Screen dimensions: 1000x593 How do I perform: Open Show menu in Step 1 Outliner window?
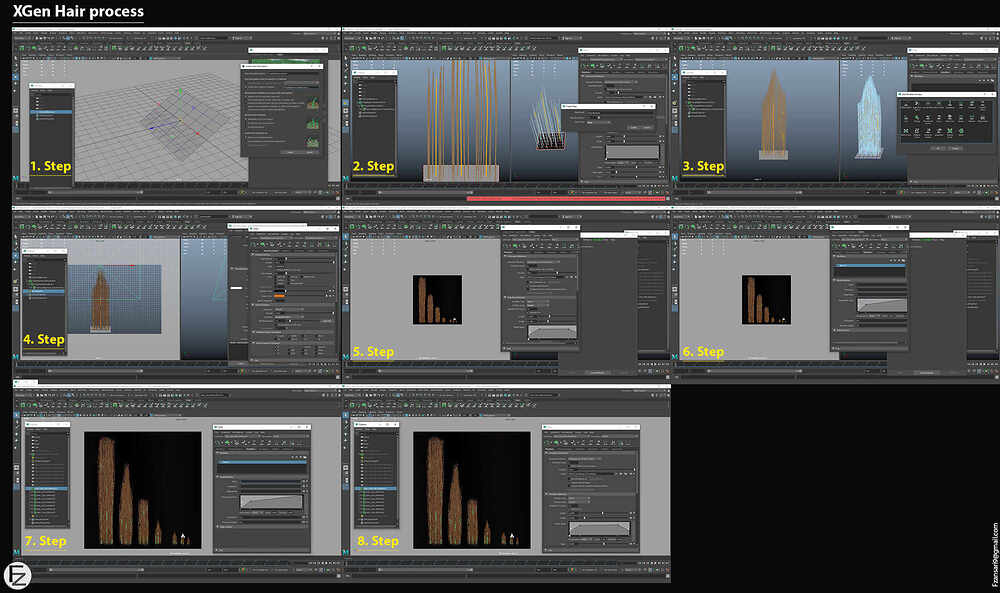pyautogui.click(x=41, y=90)
